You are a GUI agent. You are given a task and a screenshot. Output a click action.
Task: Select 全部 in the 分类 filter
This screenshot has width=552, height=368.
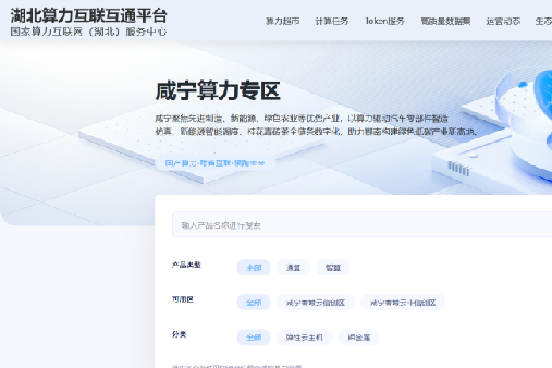[x=253, y=337]
